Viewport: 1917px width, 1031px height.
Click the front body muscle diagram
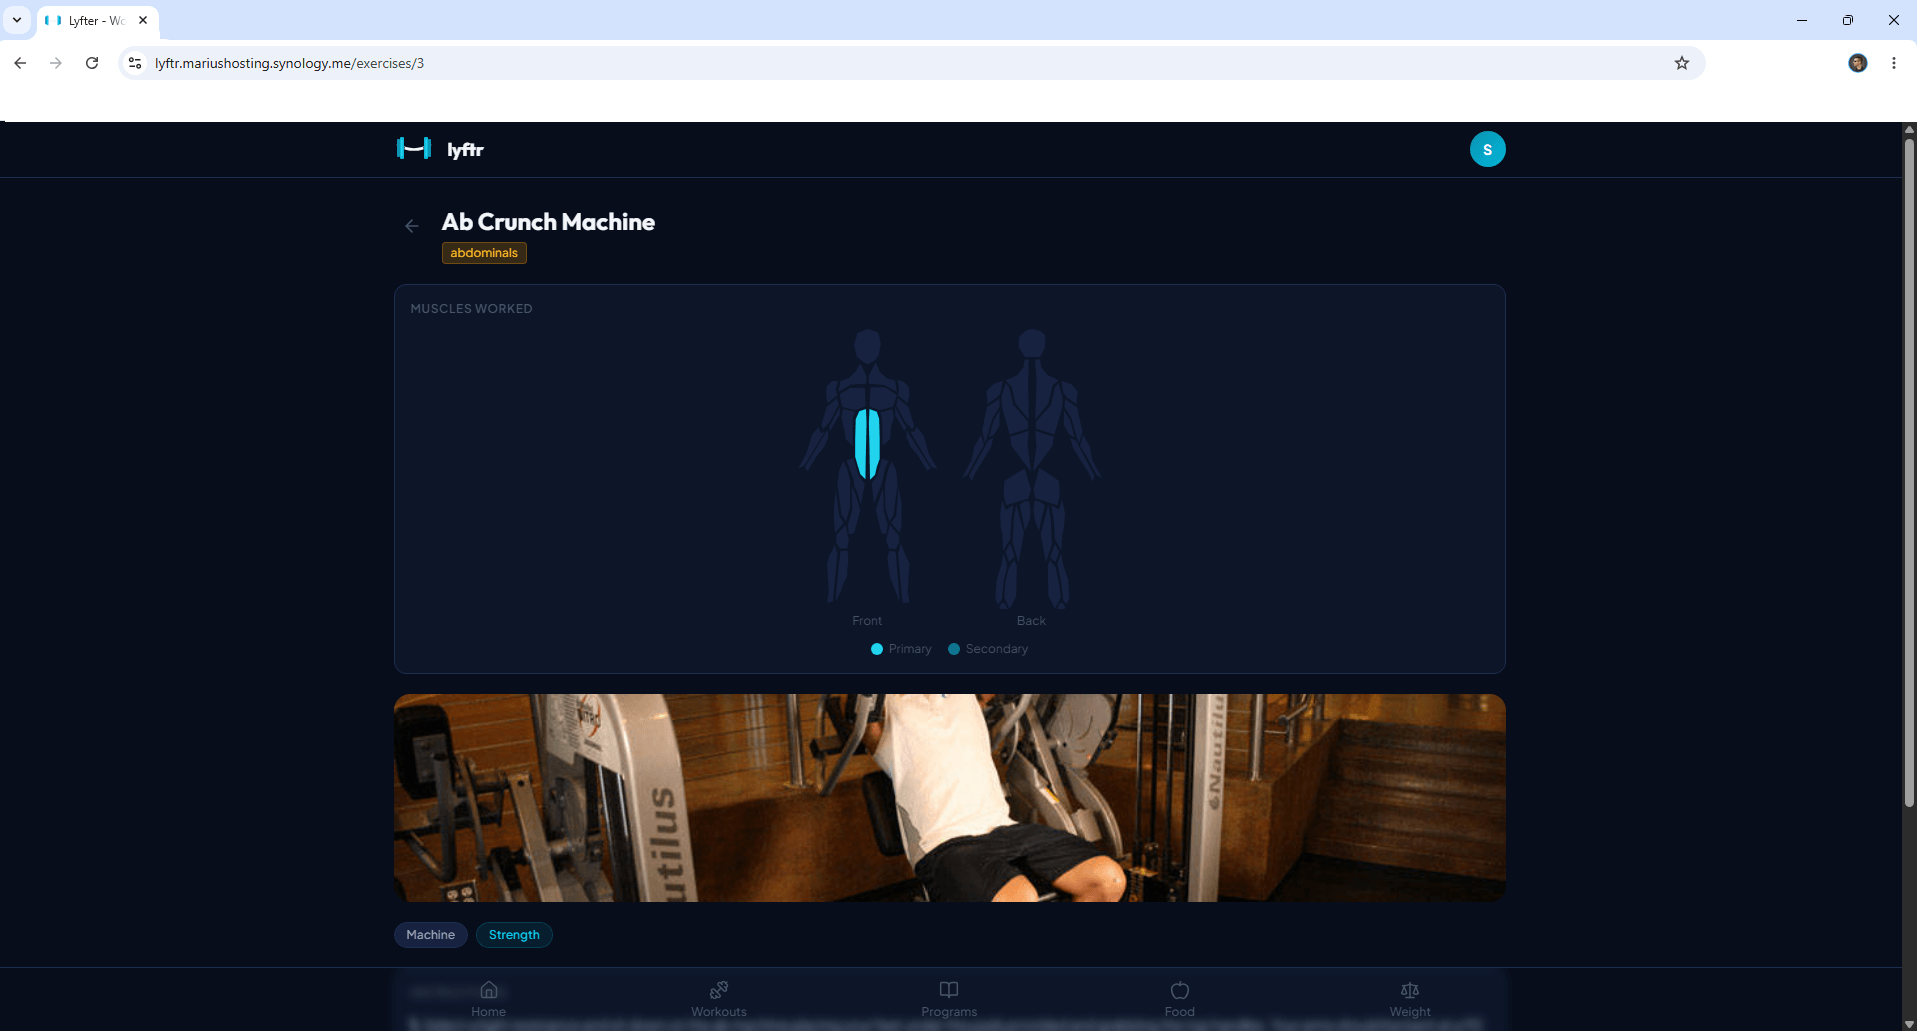867,467
